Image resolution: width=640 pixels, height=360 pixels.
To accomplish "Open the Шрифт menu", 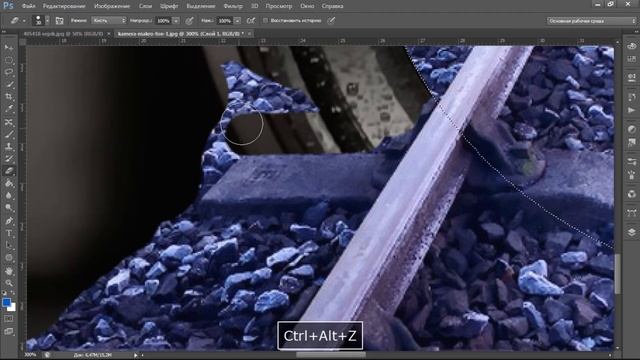I will [169, 6].
